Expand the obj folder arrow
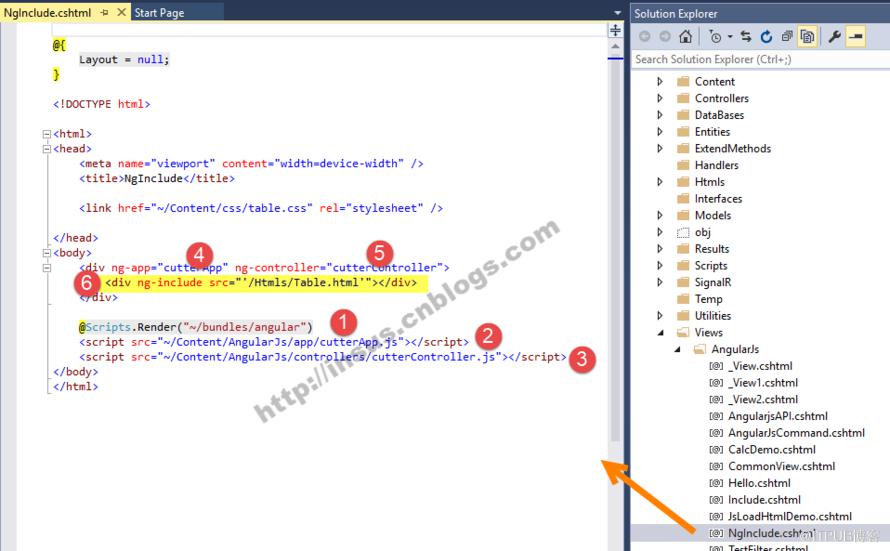The width and height of the screenshot is (890, 551). (660, 232)
